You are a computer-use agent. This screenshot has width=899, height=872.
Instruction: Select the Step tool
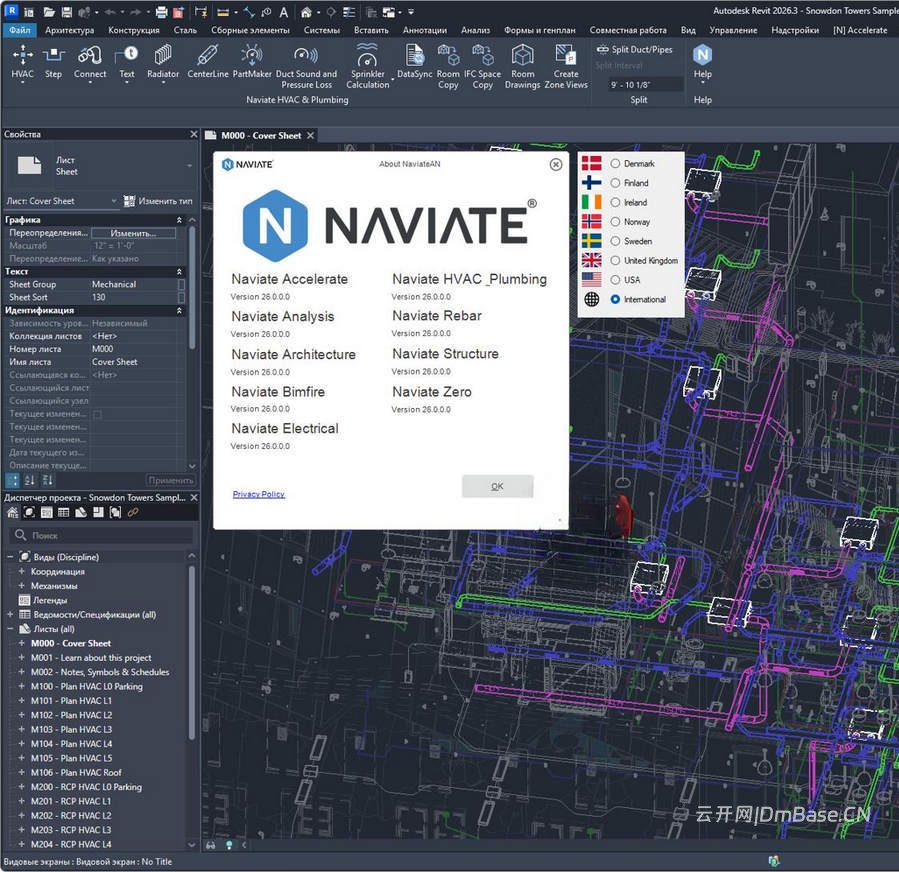[53, 62]
